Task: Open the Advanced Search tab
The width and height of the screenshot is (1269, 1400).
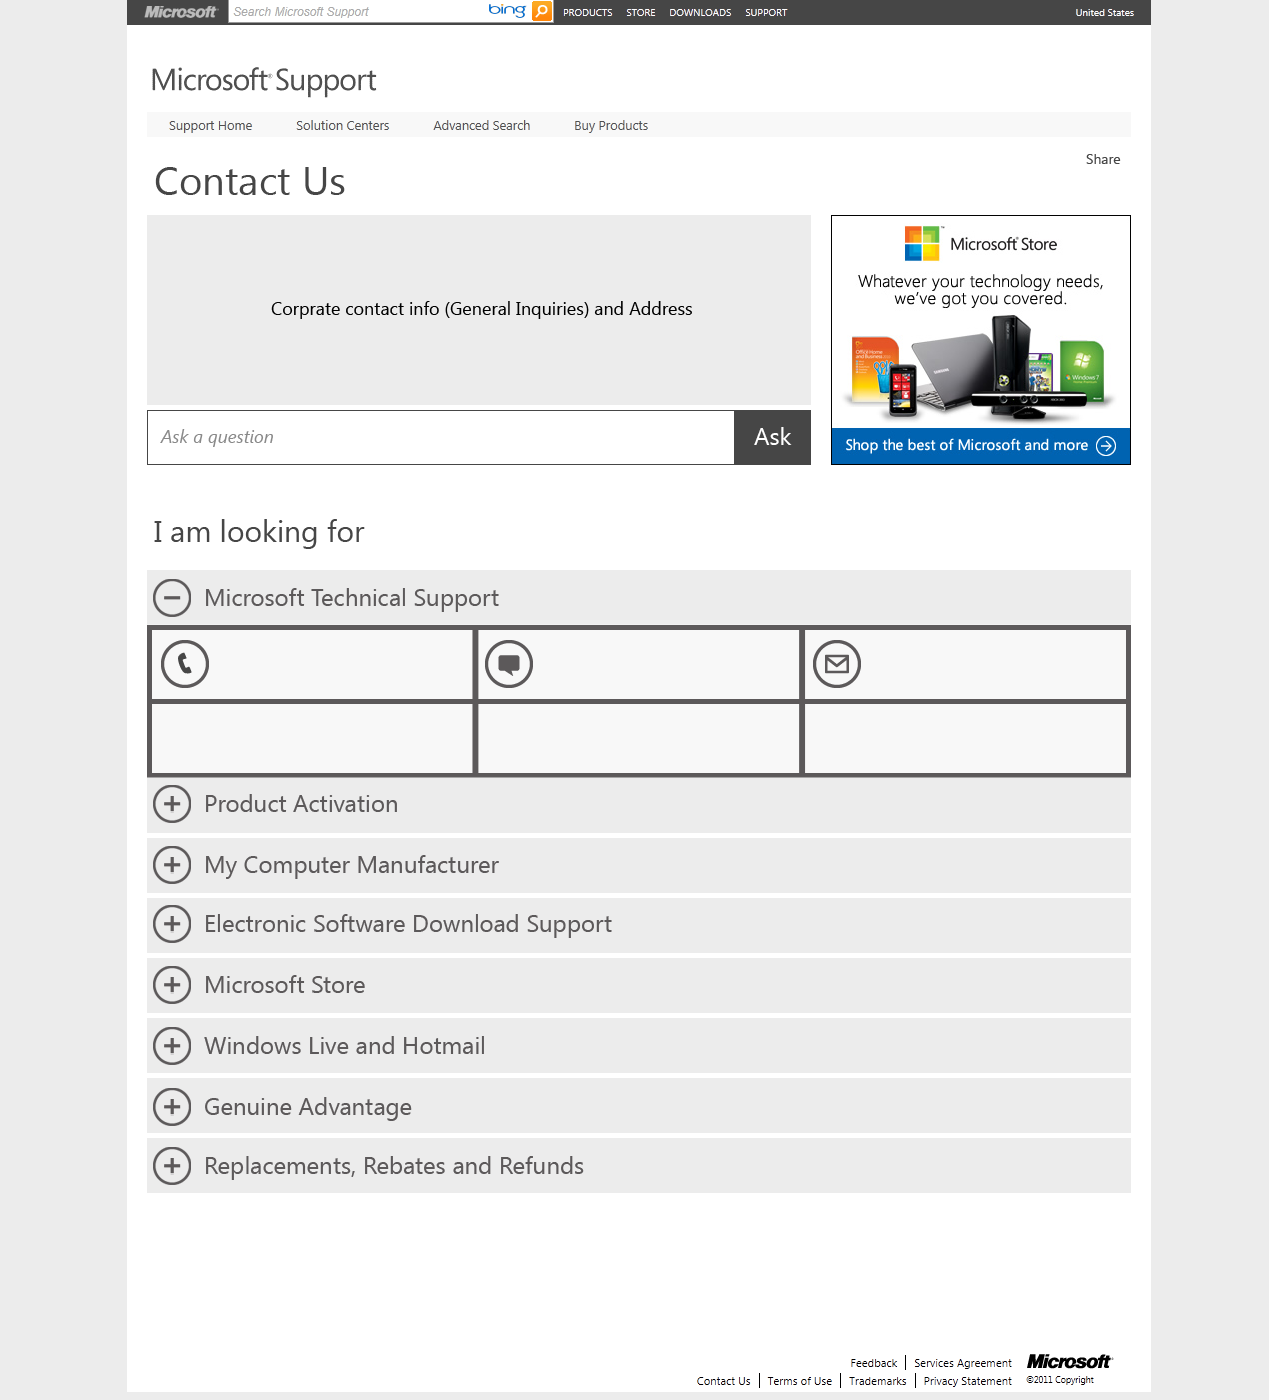Action: (481, 126)
